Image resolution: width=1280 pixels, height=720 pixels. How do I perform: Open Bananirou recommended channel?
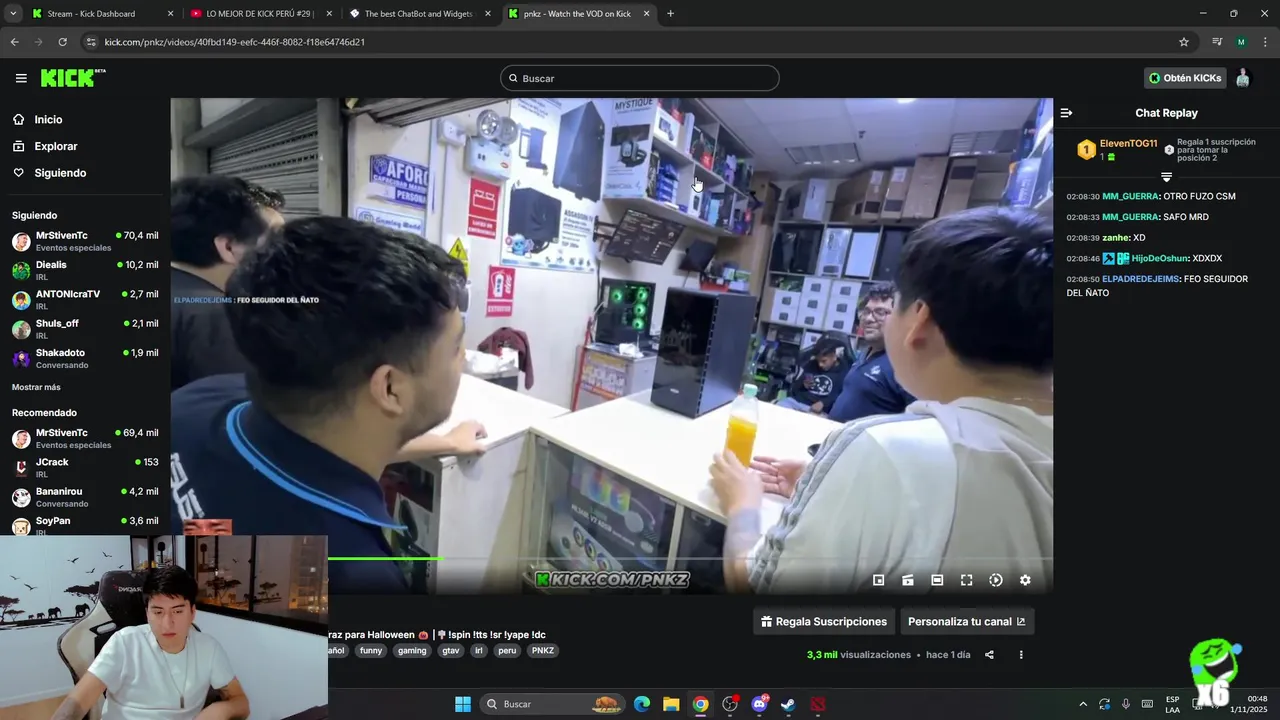tap(85, 497)
